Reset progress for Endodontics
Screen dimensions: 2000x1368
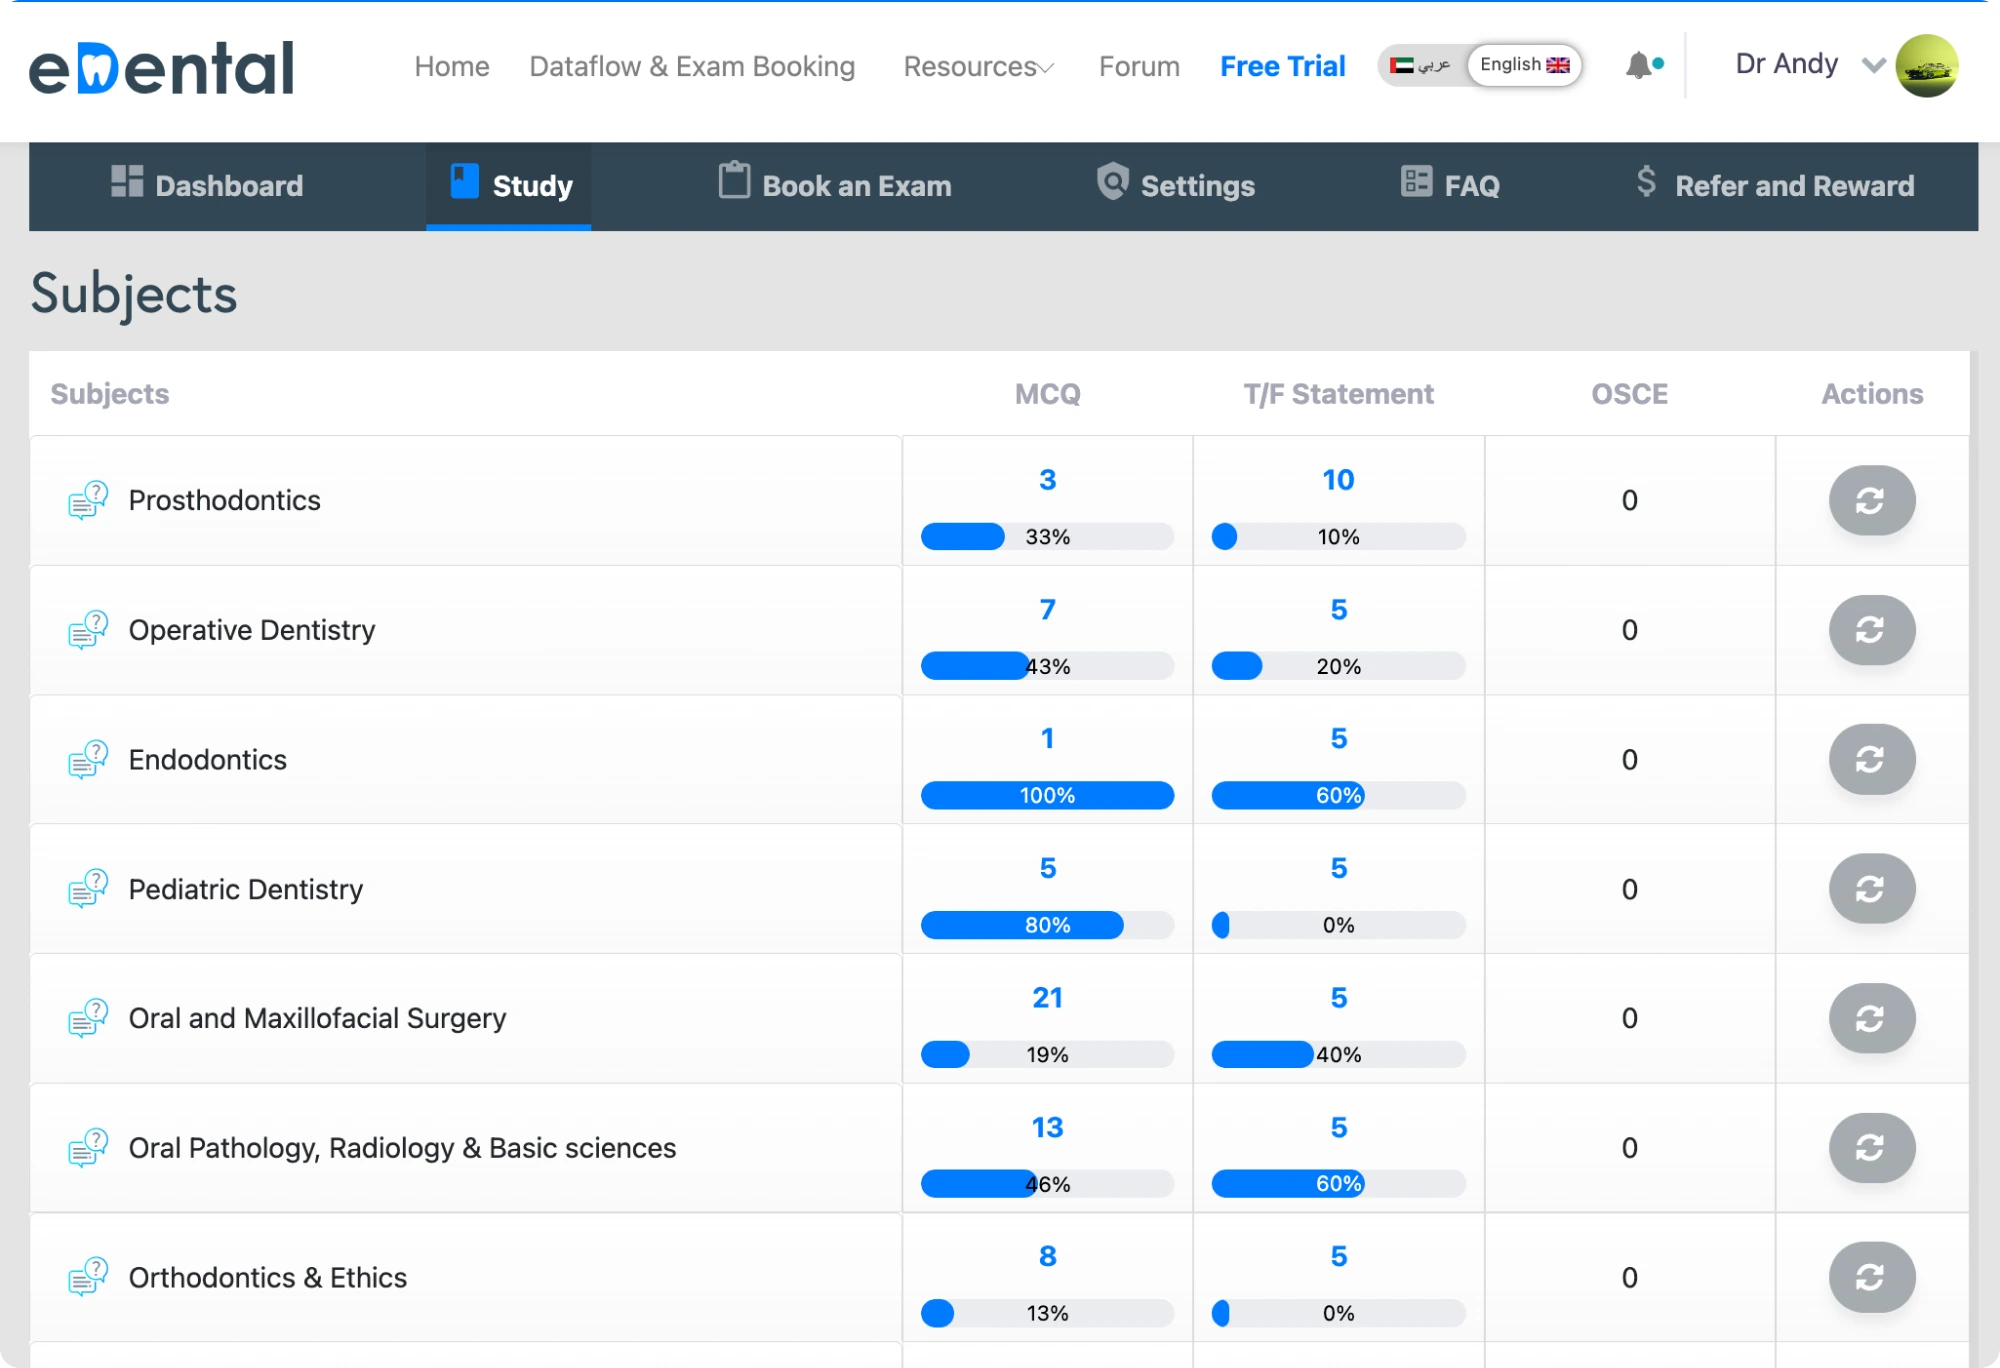pos(1872,759)
